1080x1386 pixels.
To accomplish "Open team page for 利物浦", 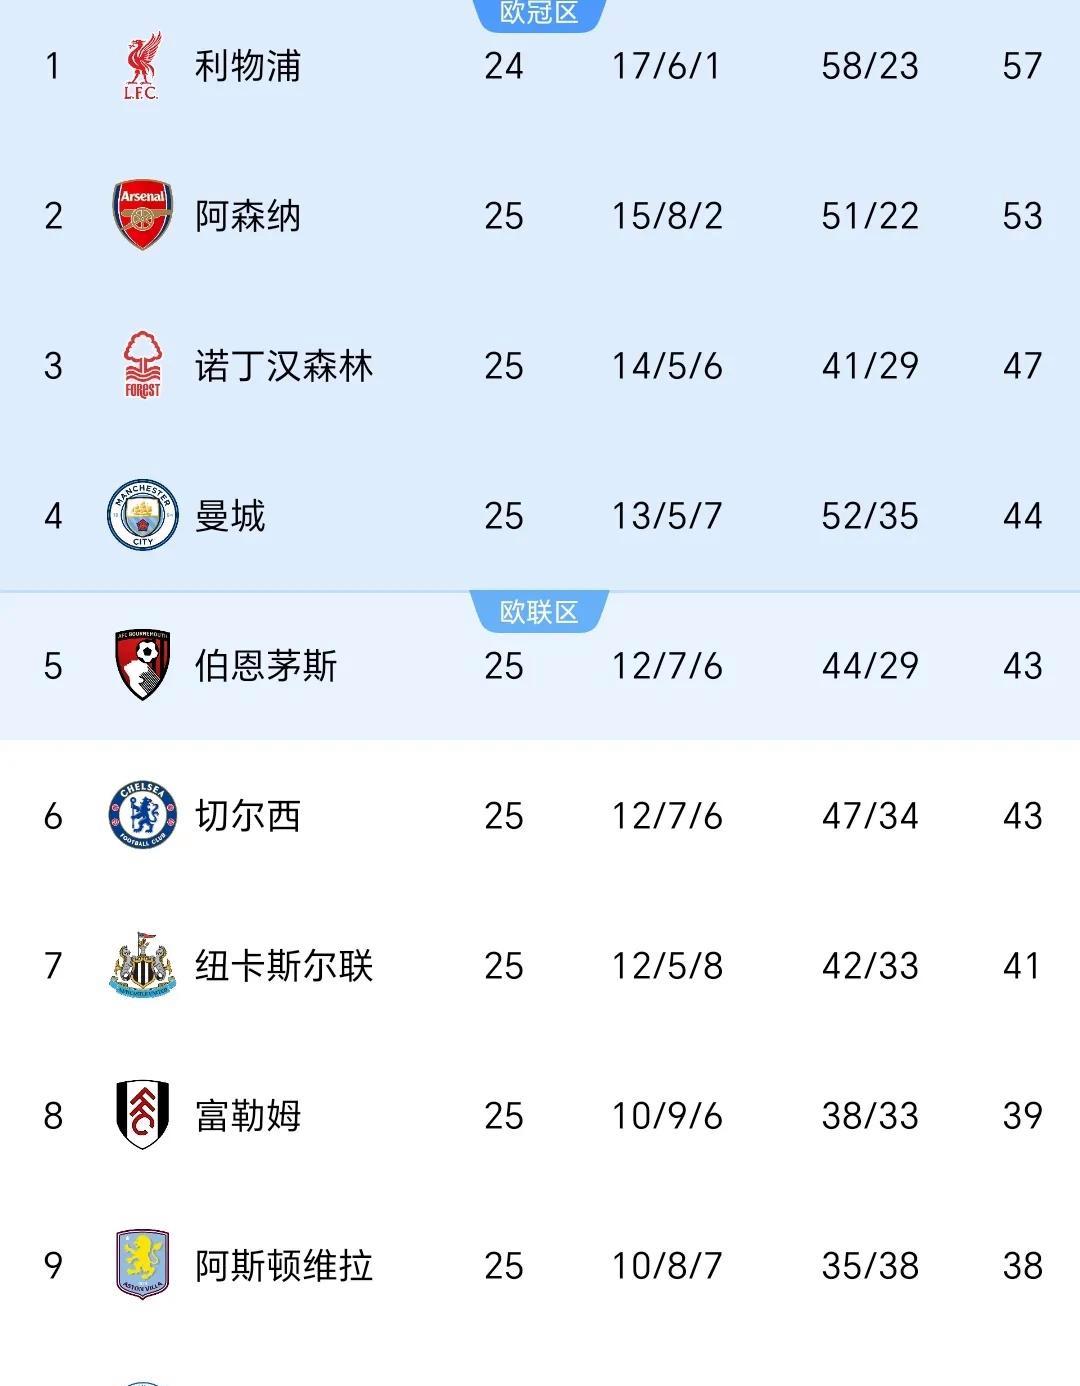I will 247,66.
